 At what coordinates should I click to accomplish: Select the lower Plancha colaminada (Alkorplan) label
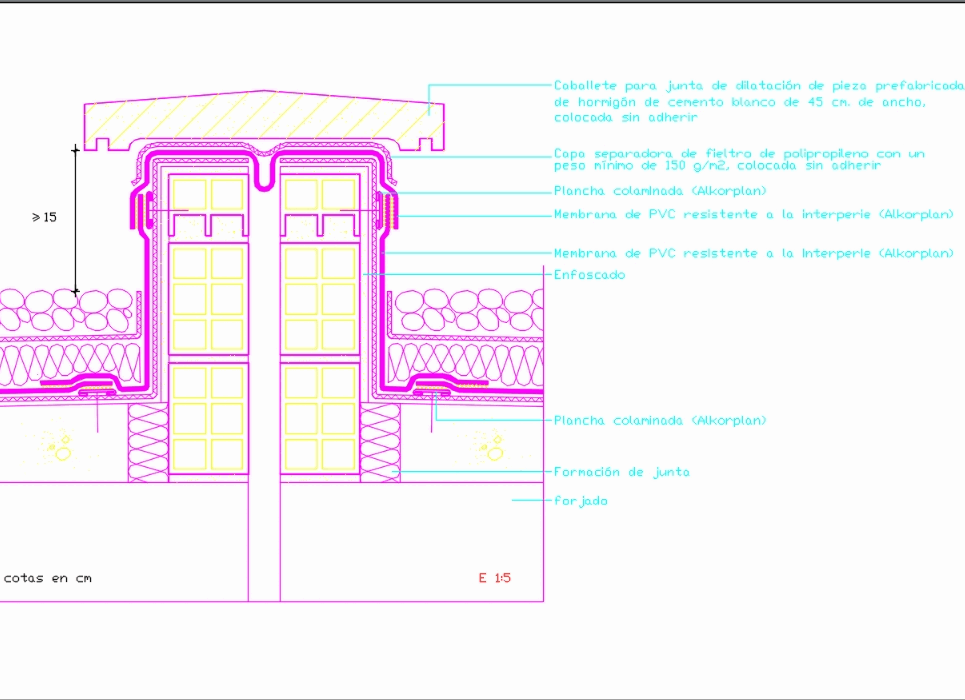coord(660,420)
